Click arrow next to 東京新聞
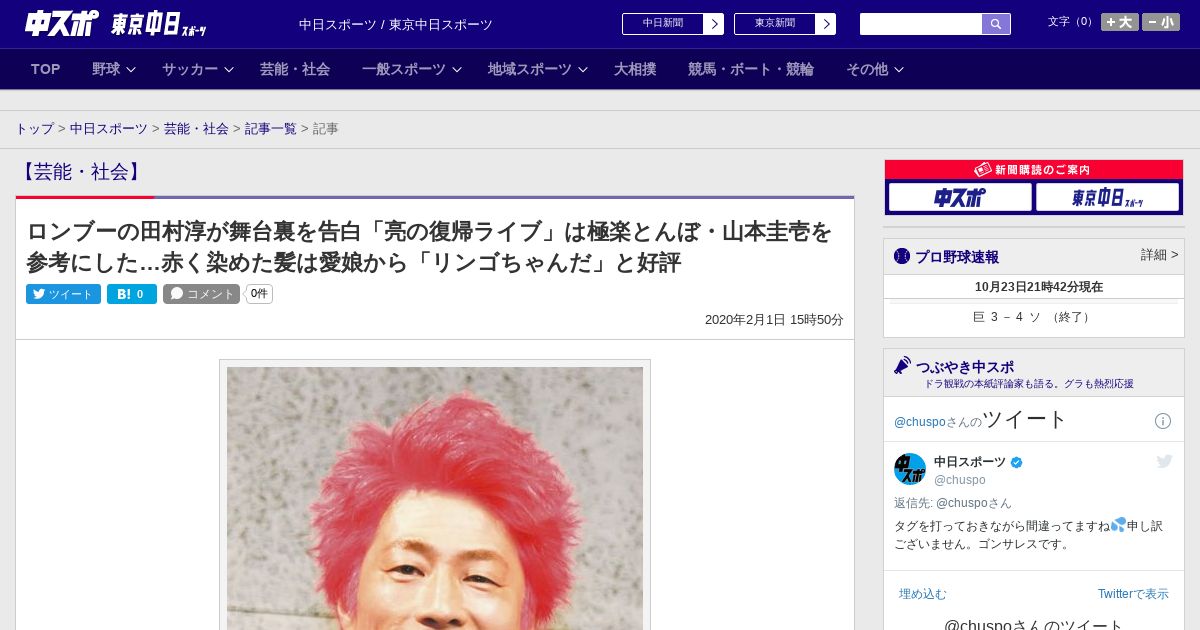Image resolution: width=1200 pixels, height=630 pixels. (x=826, y=24)
